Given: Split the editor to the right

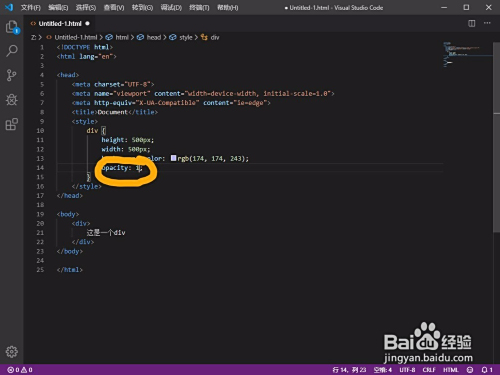Looking at the screenshot, I should coord(472,23).
